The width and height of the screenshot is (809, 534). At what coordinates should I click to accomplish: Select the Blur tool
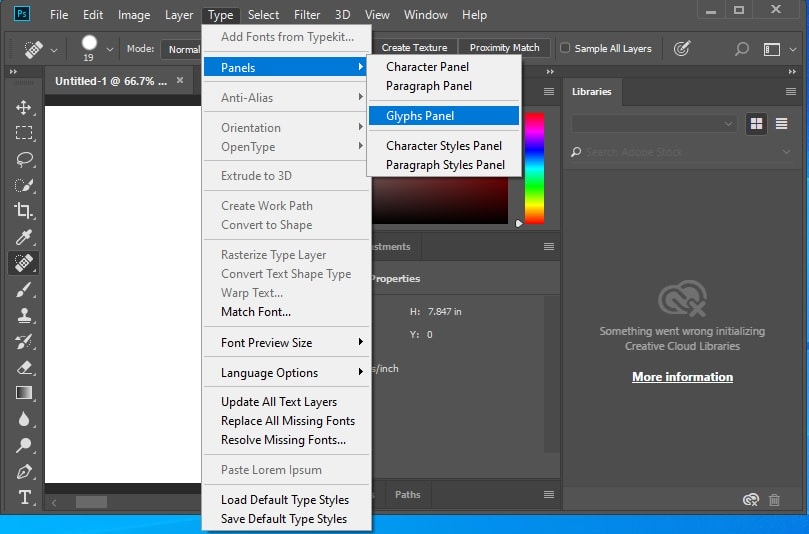pyautogui.click(x=23, y=419)
